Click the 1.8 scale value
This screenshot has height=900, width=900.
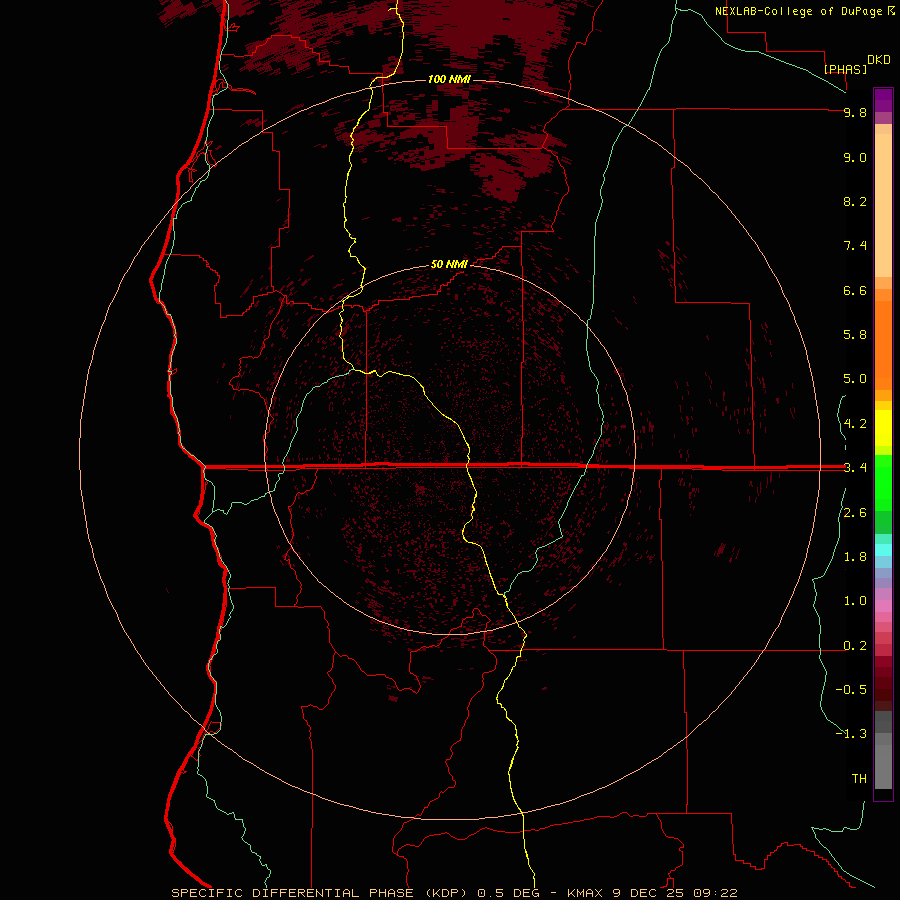click(855, 557)
